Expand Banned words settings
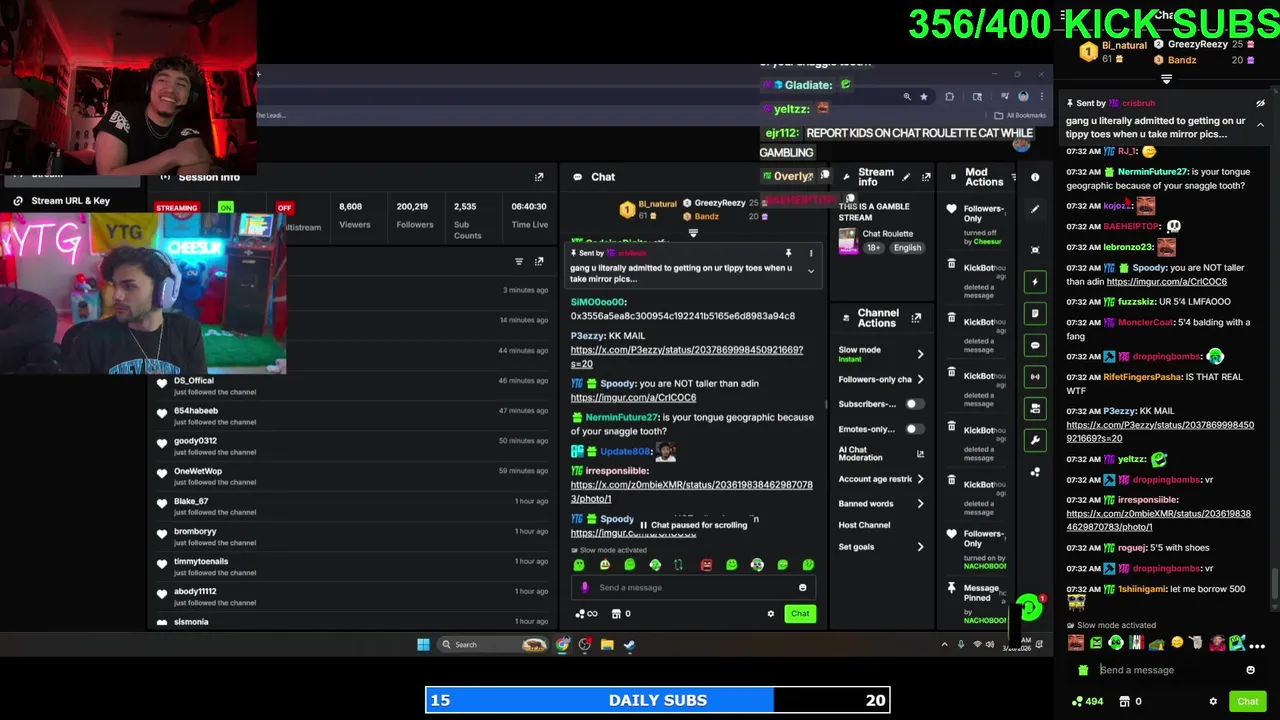 click(x=920, y=504)
